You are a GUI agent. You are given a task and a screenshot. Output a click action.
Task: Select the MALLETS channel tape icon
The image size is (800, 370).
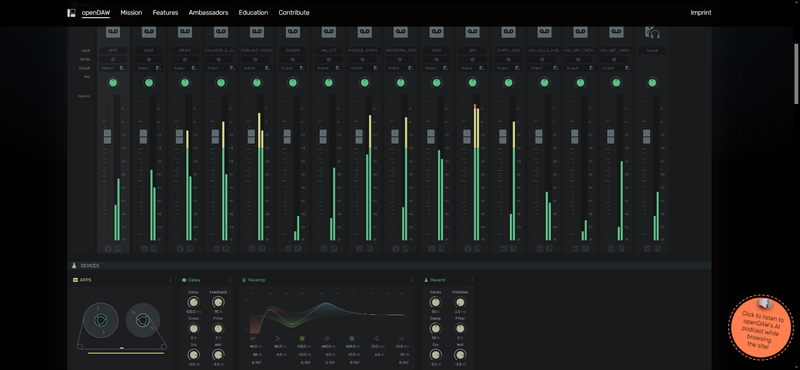point(329,32)
